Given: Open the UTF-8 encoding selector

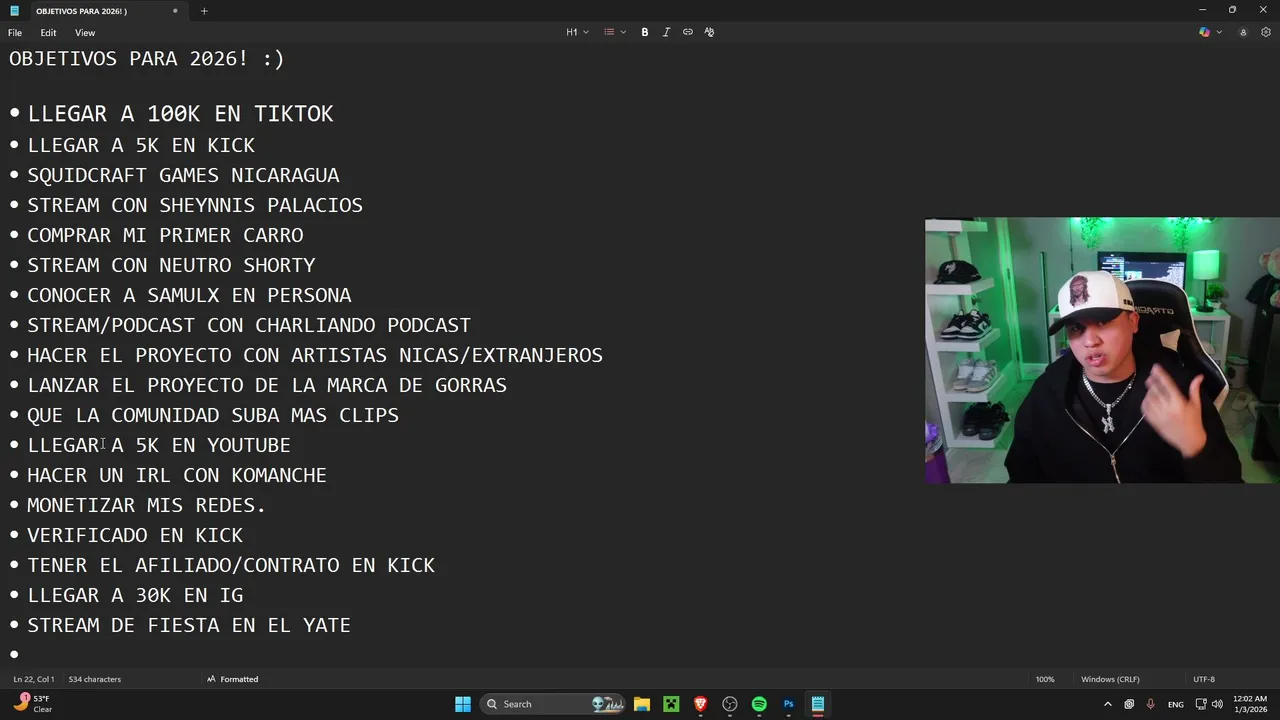Looking at the screenshot, I should (x=1204, y=679).
